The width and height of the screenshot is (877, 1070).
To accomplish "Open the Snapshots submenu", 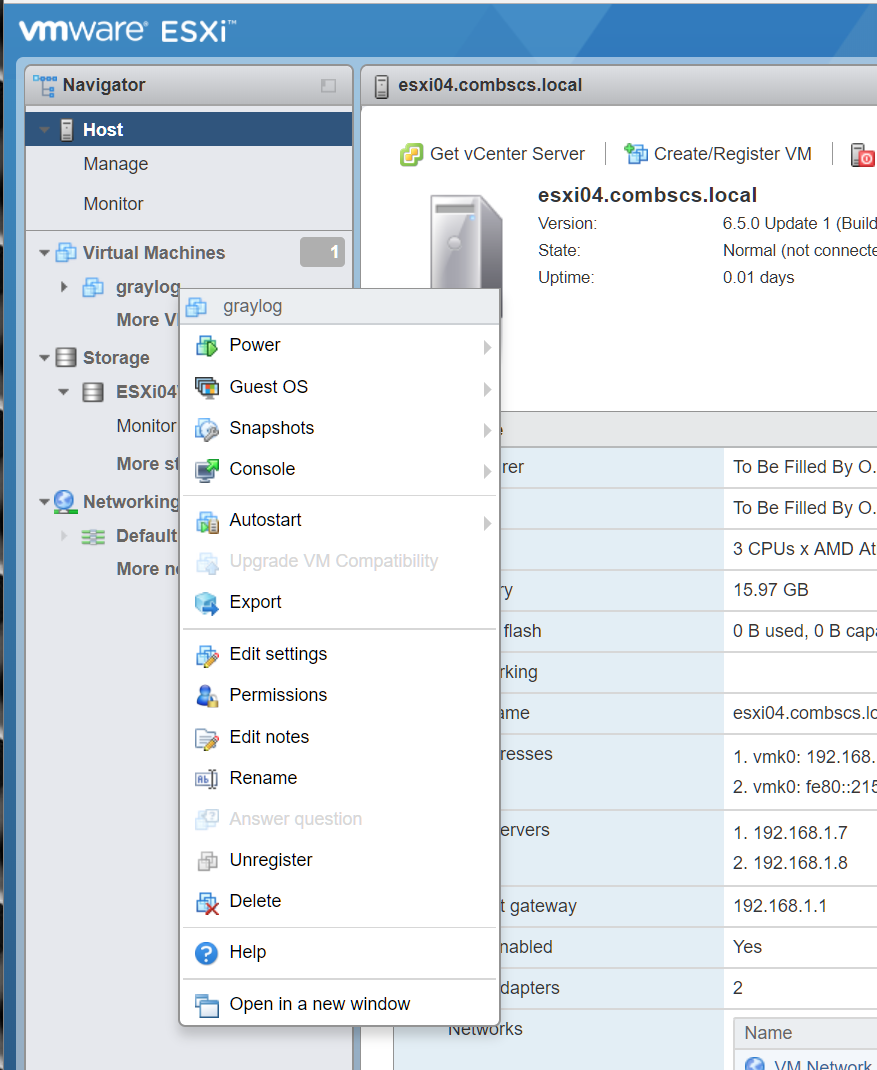I will tap(340, 428).
